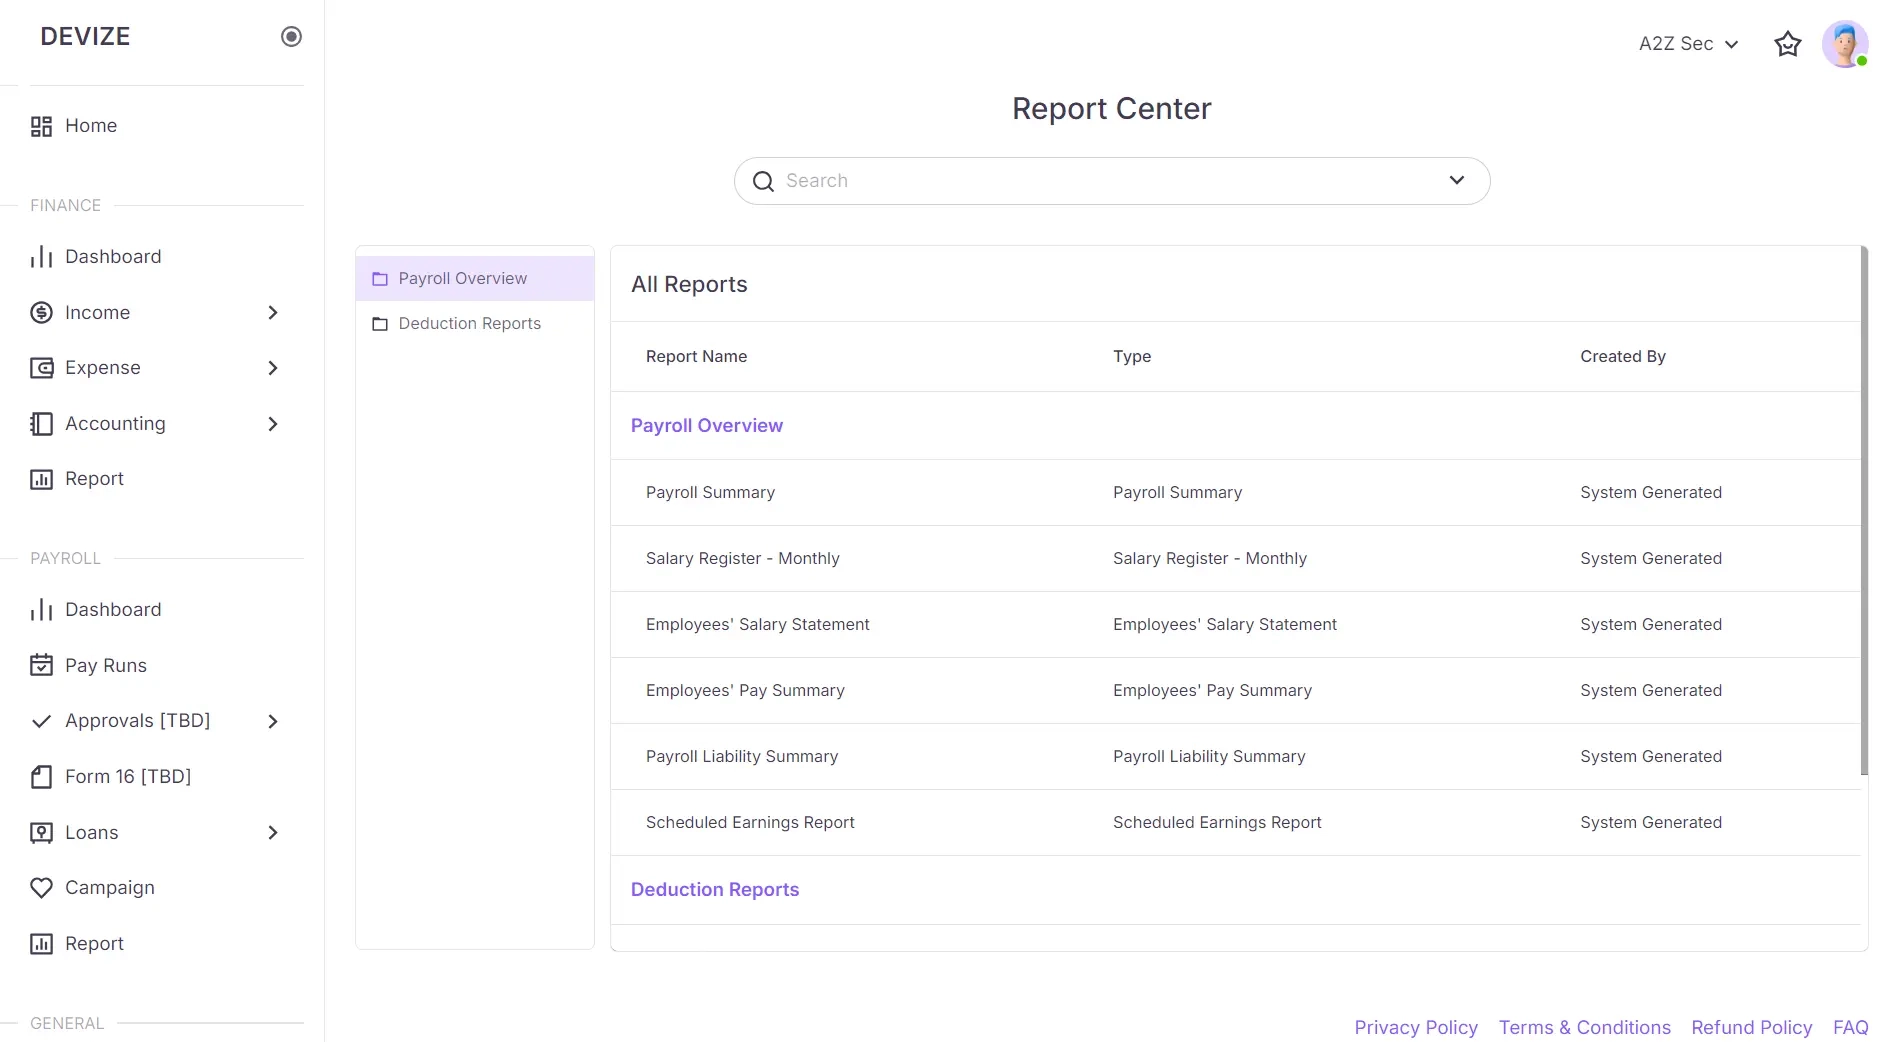Click the favorites star icon in header
Viewport: 1896px width, 1042px height.
[1788, 44]
